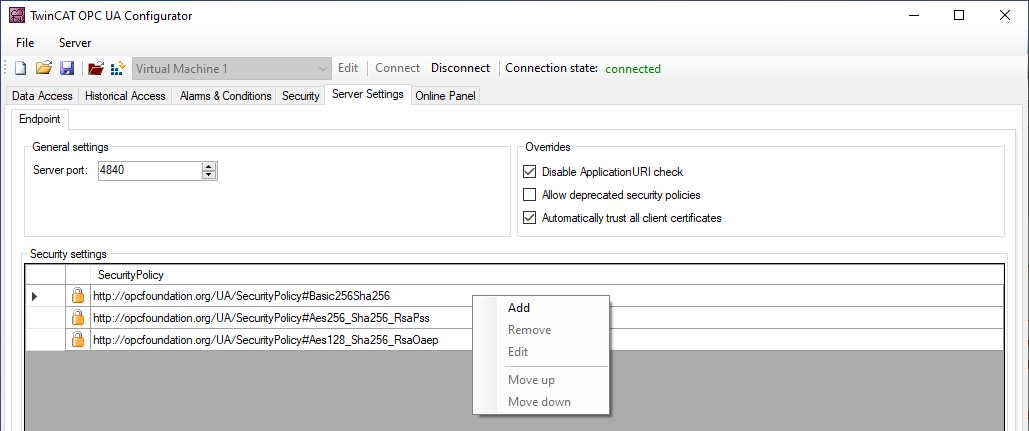This screenshot has height=431, width=1029.
Task: Select the Basic256Sha256 security policy row
Action: coord(514,296)
